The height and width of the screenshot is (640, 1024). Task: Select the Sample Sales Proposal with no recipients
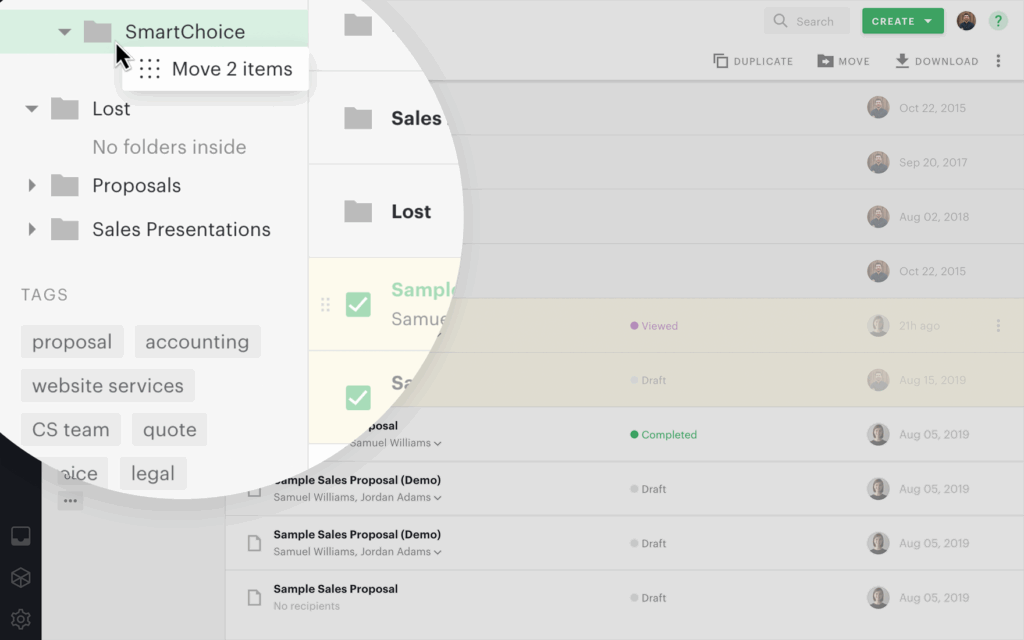tap(335, 589)
